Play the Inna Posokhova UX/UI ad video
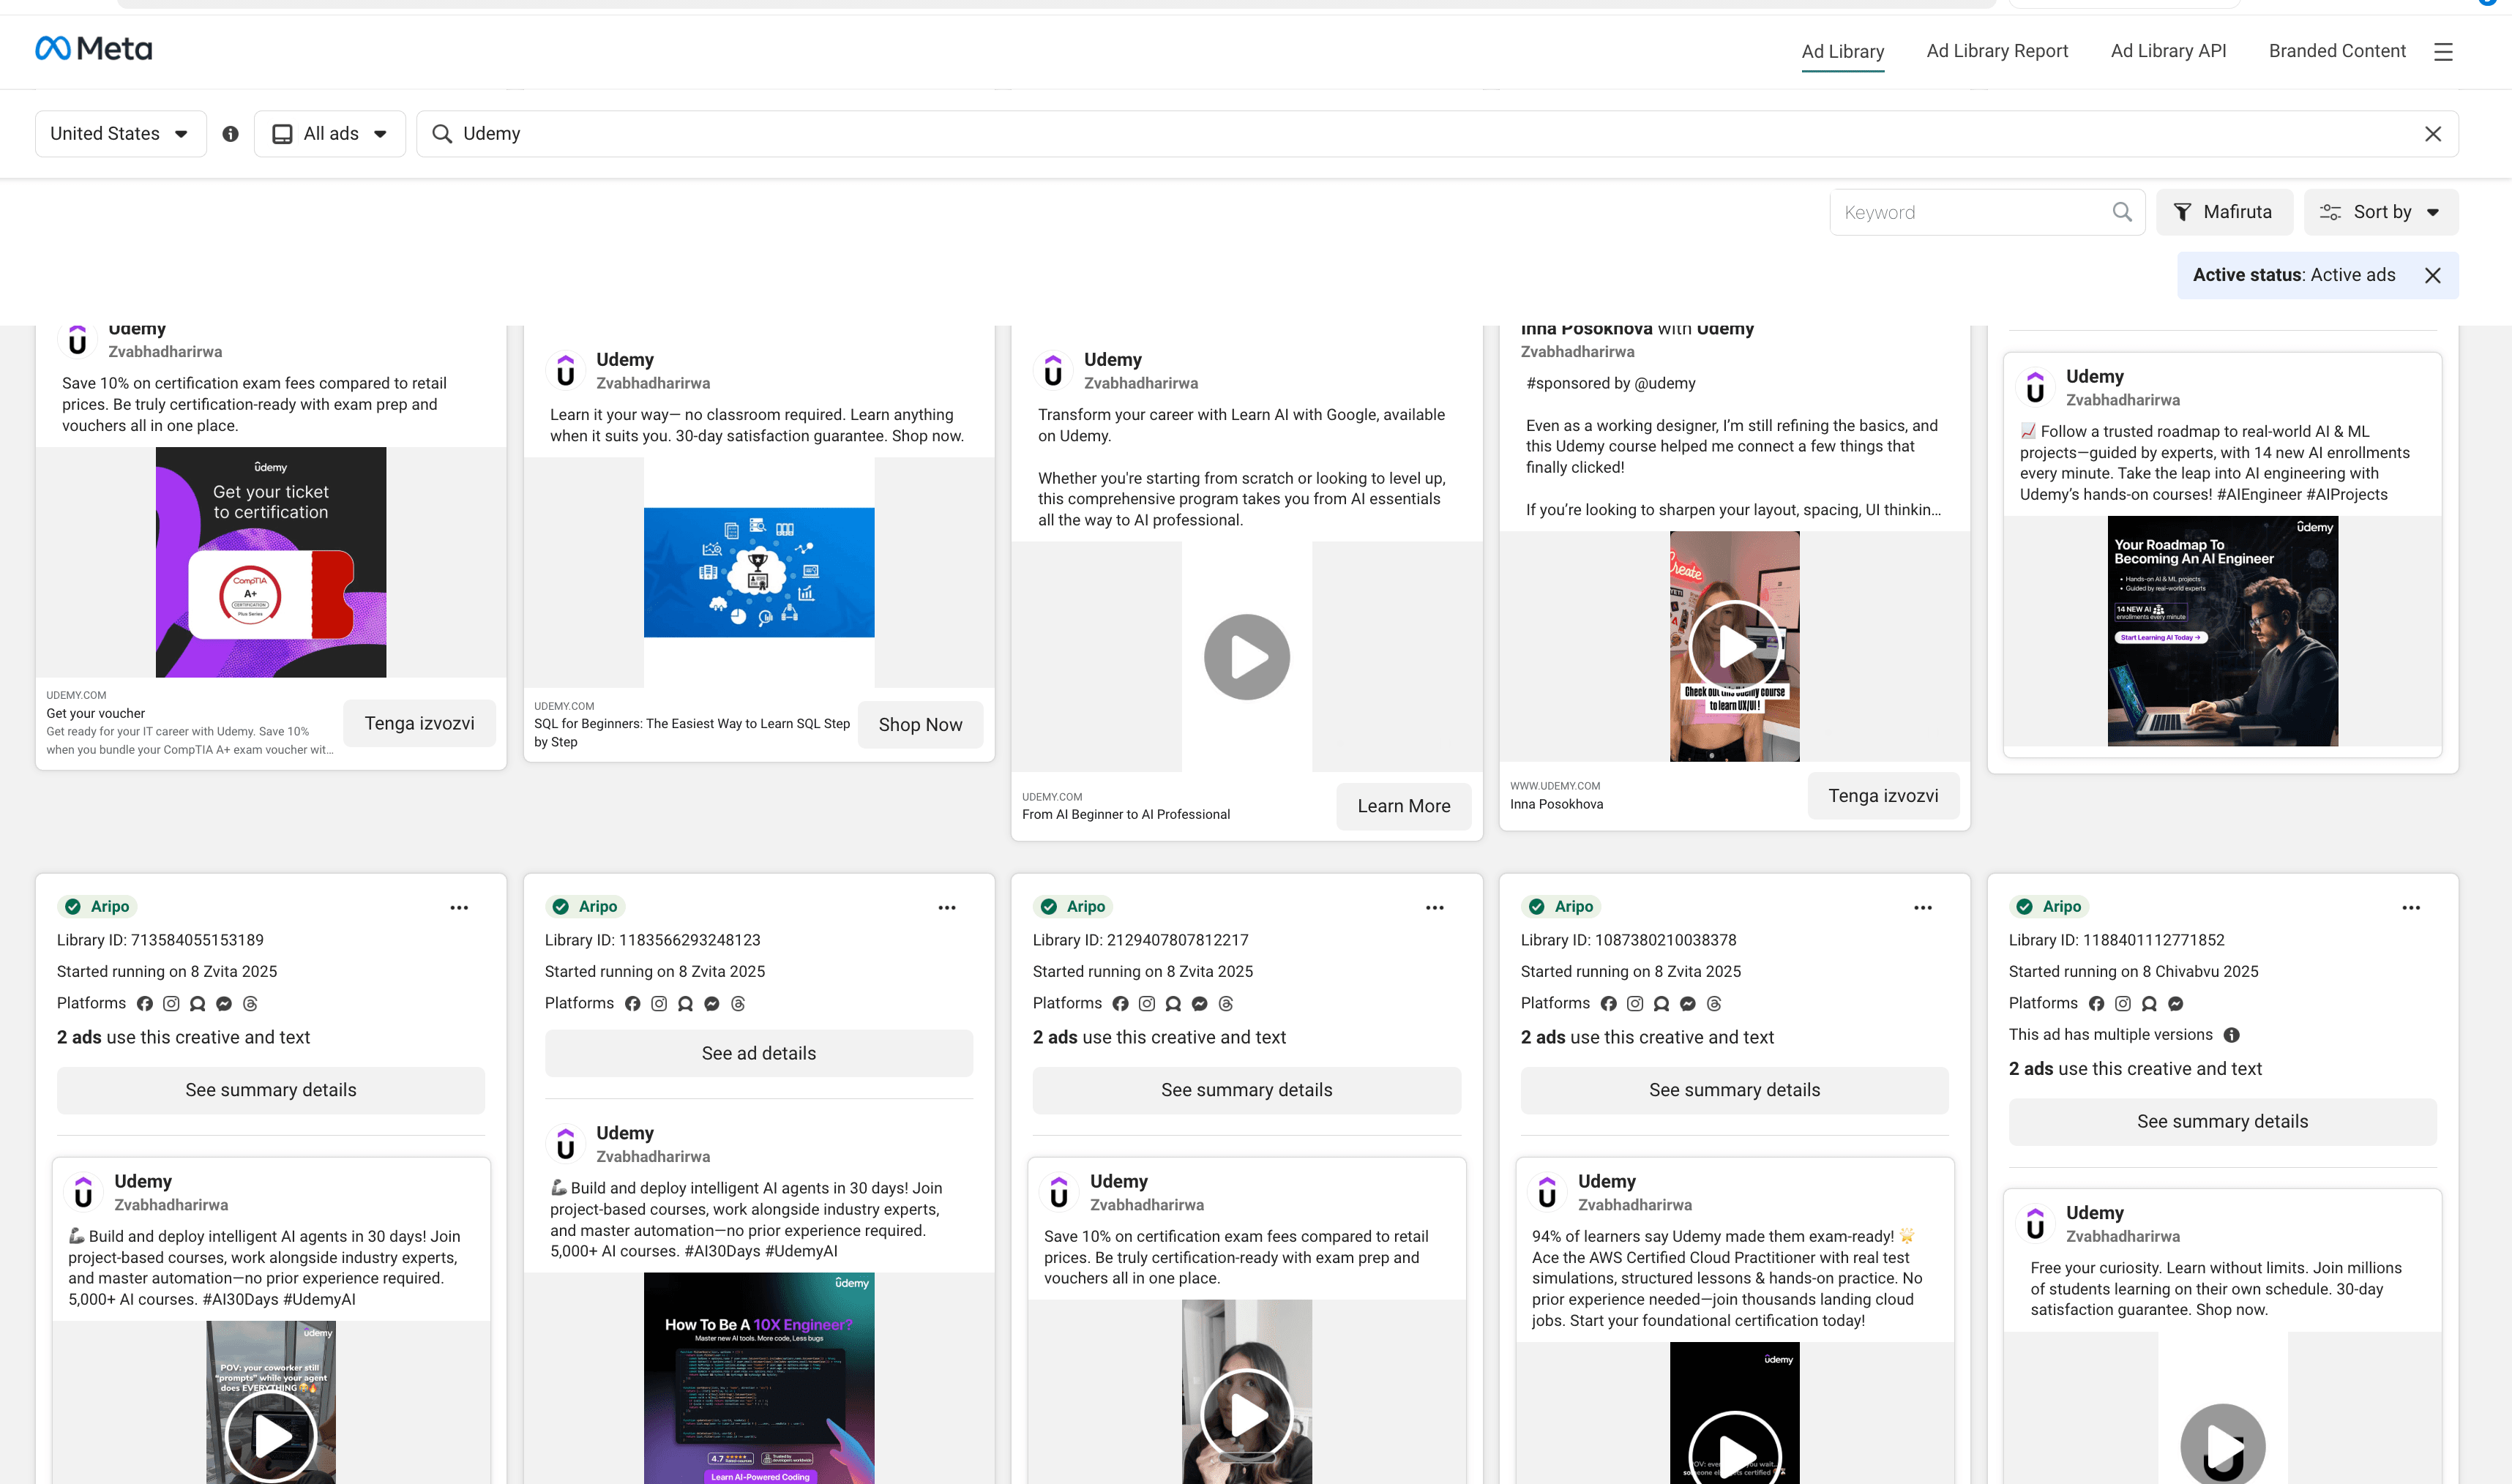Viewport: 2512px width, 1484px height. point(1734,646)
